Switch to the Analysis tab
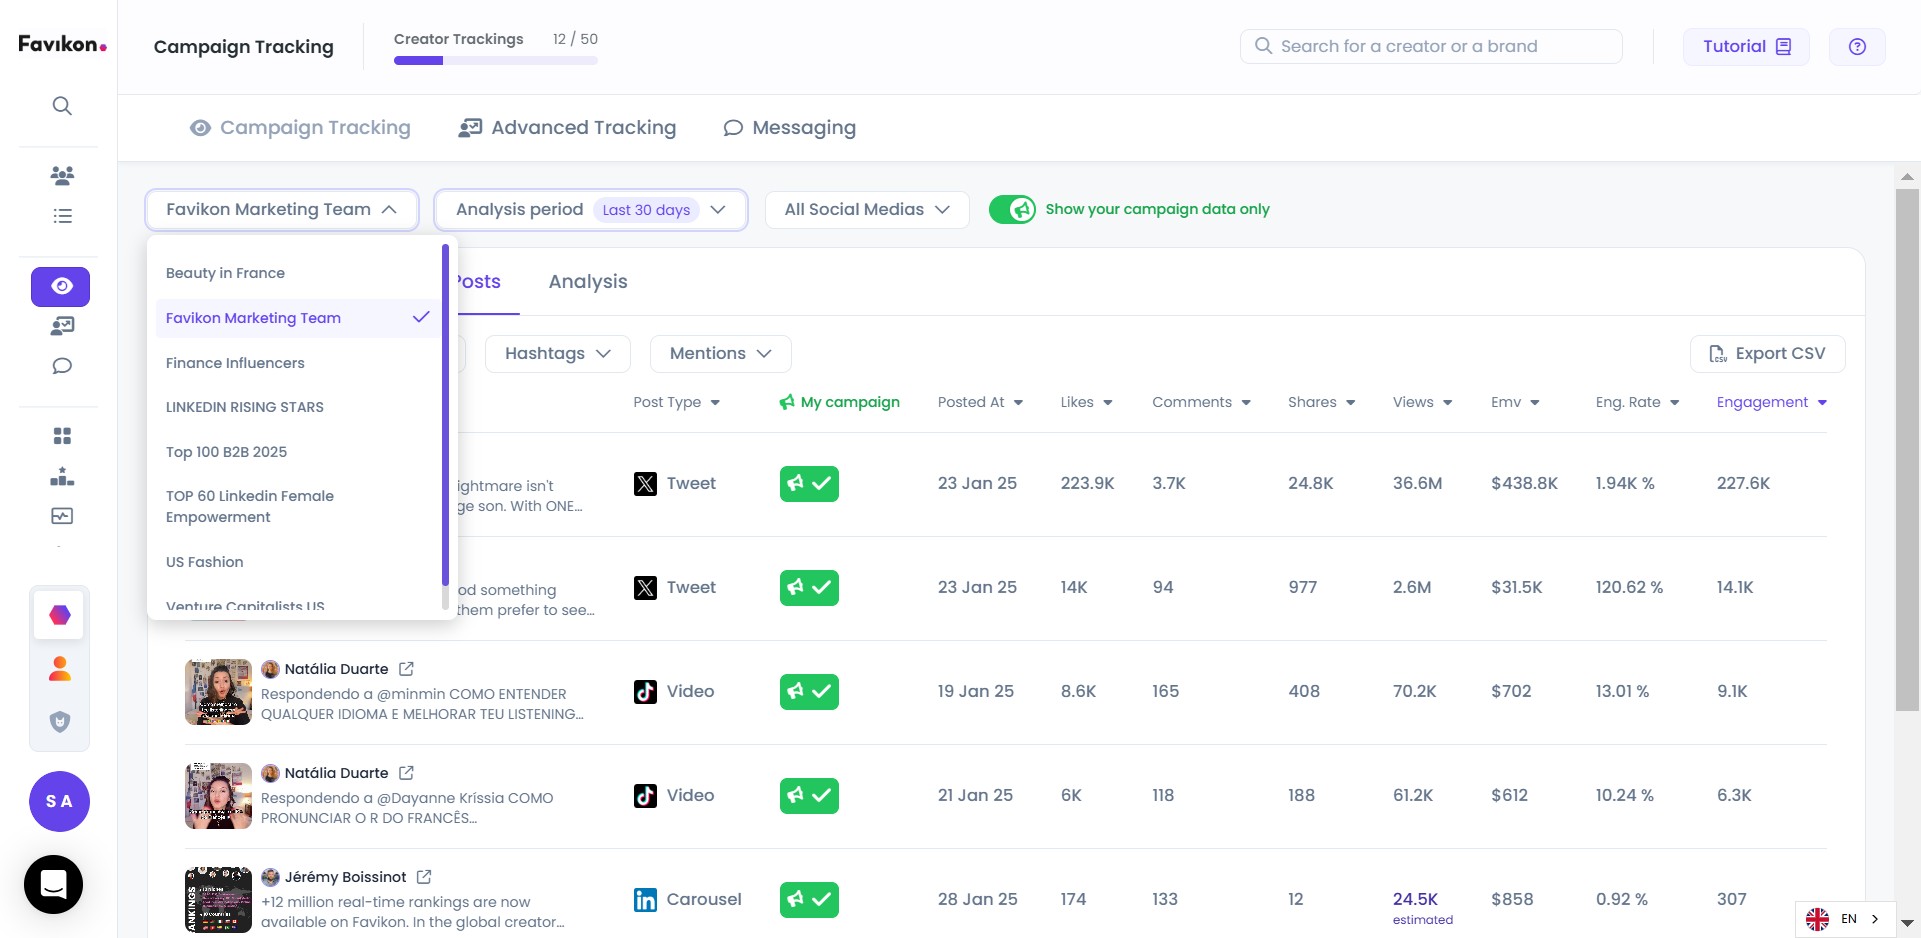 point(588,282)
